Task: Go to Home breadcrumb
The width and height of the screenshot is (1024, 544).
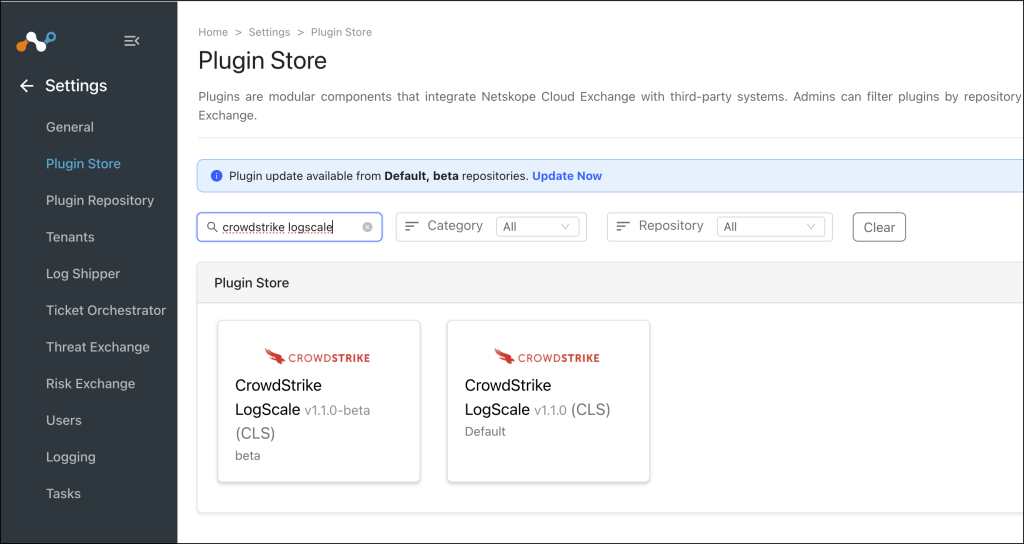Action: click(x=213, y=32)
